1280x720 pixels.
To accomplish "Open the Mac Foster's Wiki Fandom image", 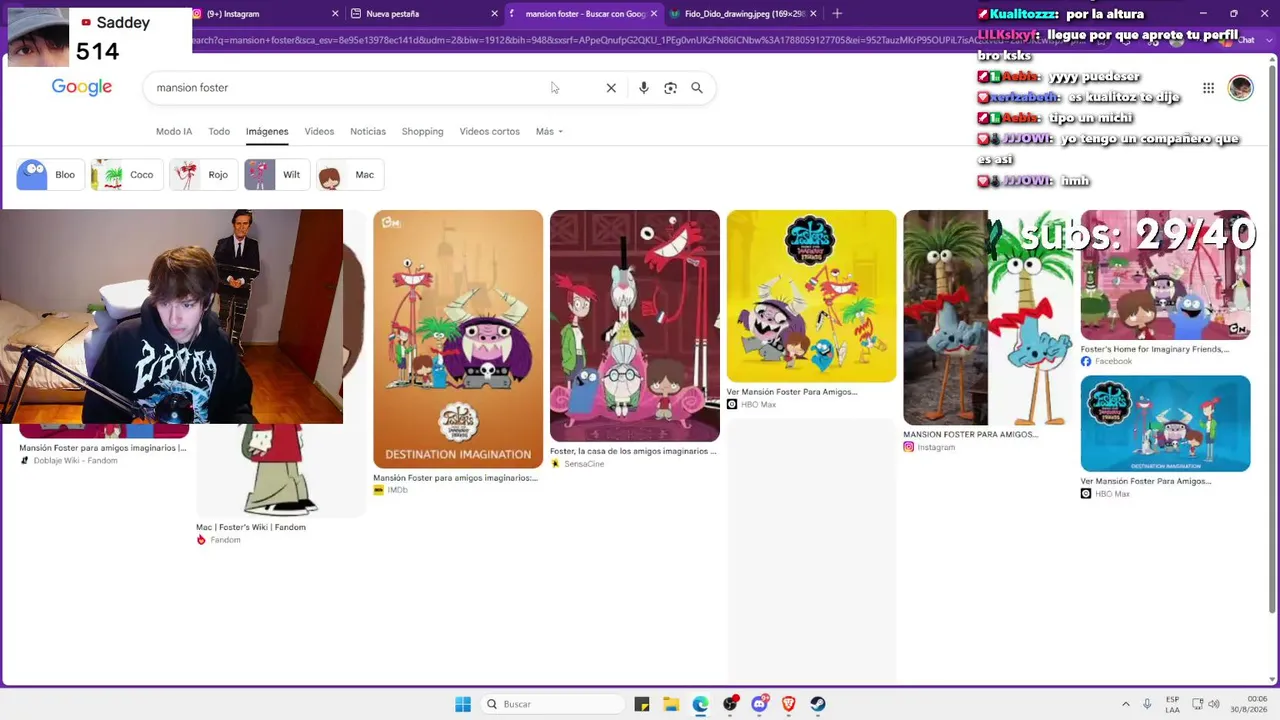I will (x=281, y=470).
